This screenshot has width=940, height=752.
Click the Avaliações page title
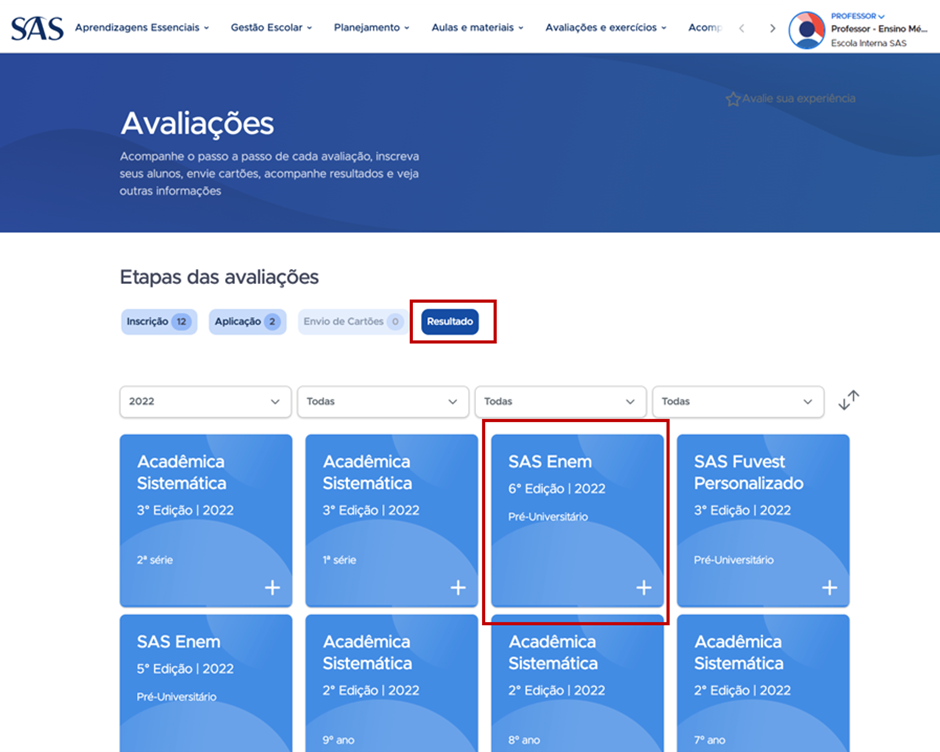[x=197, y=124]
